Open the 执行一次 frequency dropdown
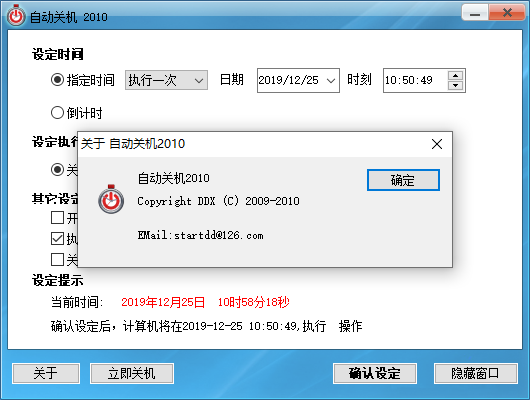530x400 pixels. click(166, 80)
